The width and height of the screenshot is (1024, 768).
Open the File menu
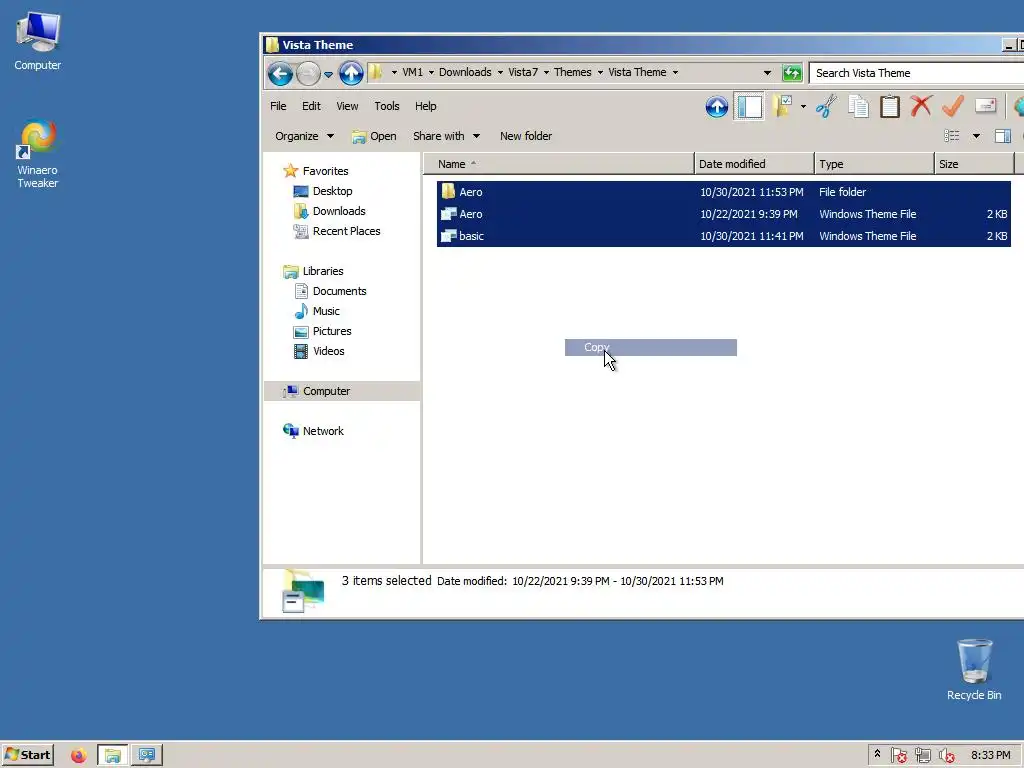[x=278, y=106]
